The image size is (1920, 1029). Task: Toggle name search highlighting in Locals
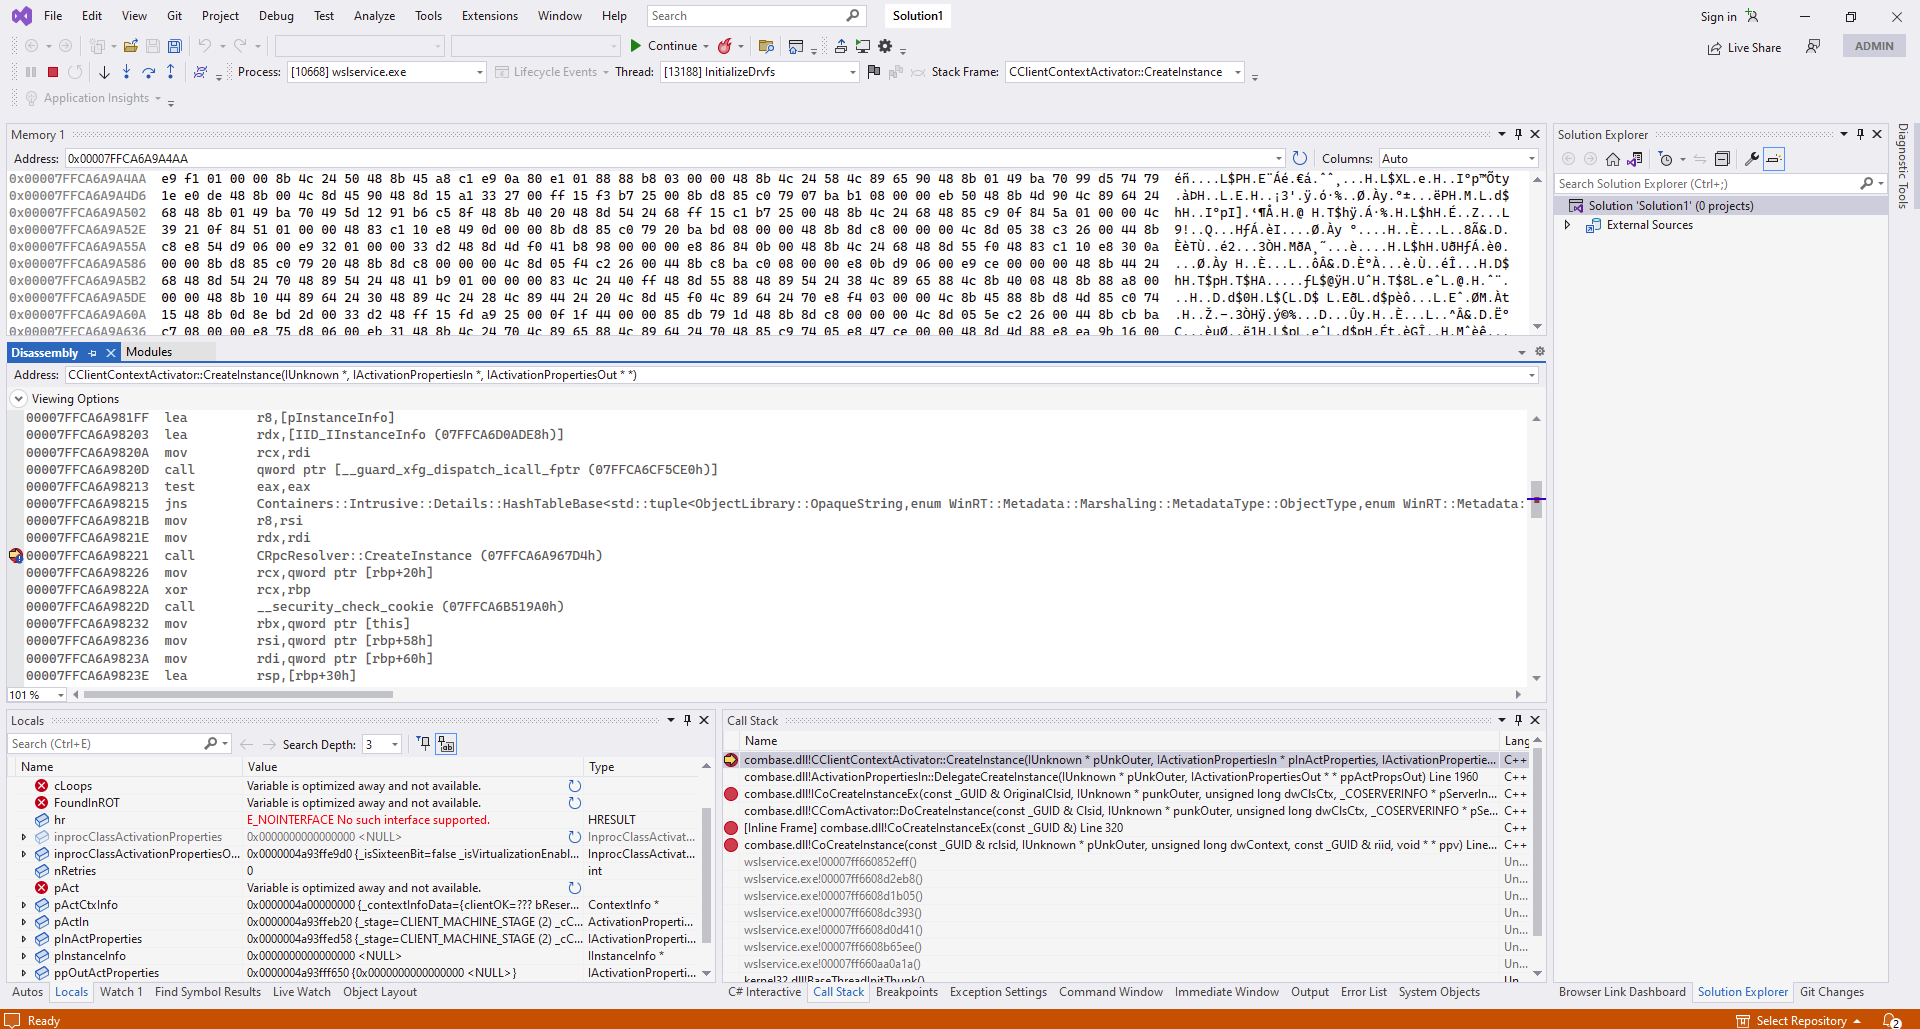coord(446,743)
